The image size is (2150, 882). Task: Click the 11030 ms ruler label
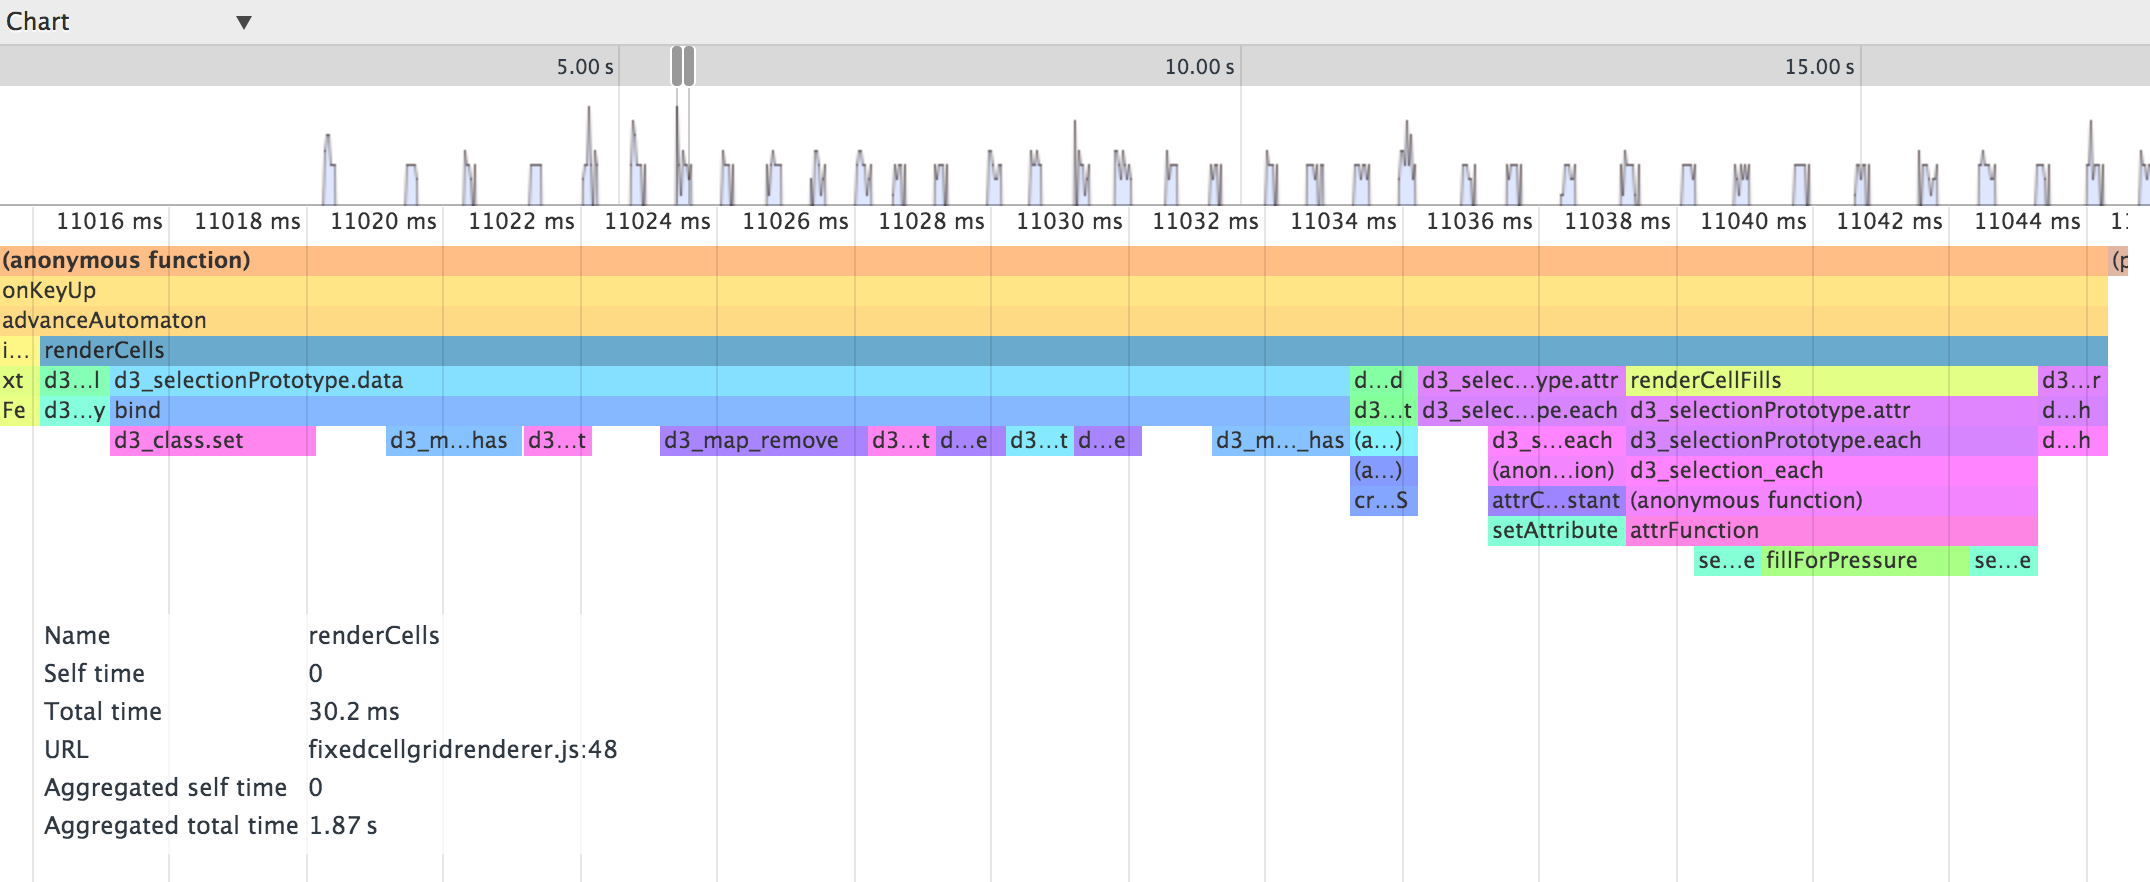(x=1069, y=221)
